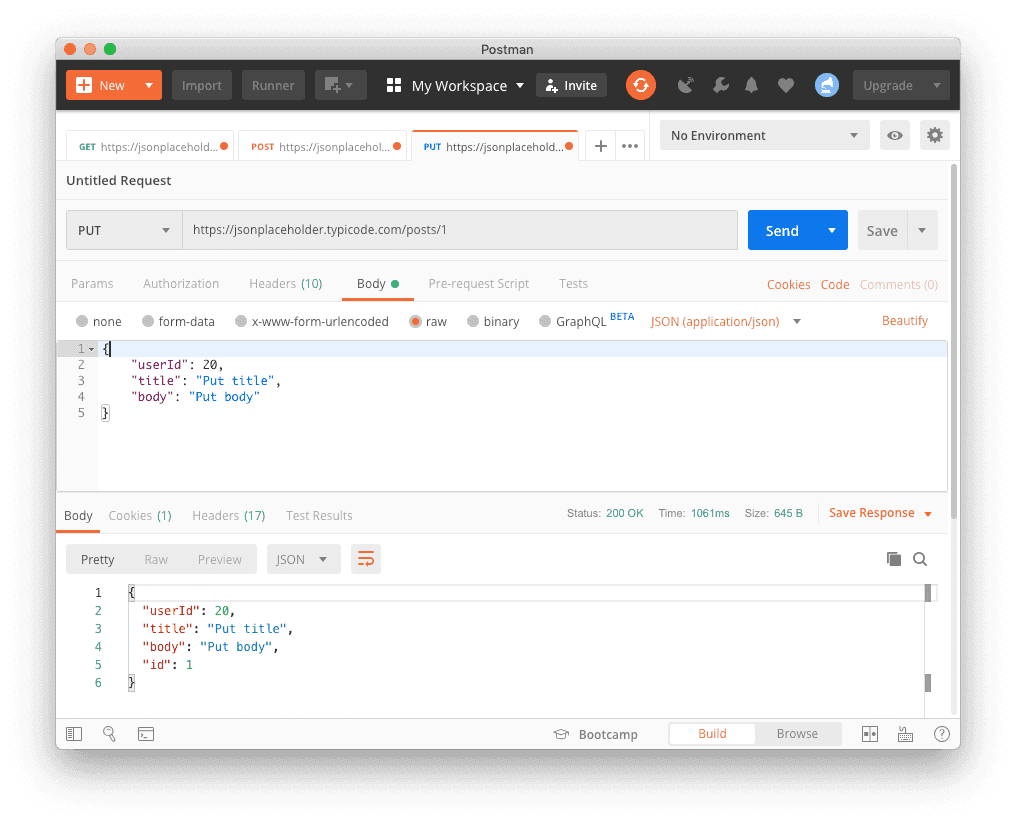Copy response with the clipboard icon
Image resolution: width=1016 pixels, height=823 pixels.
[x=894, y=559]
